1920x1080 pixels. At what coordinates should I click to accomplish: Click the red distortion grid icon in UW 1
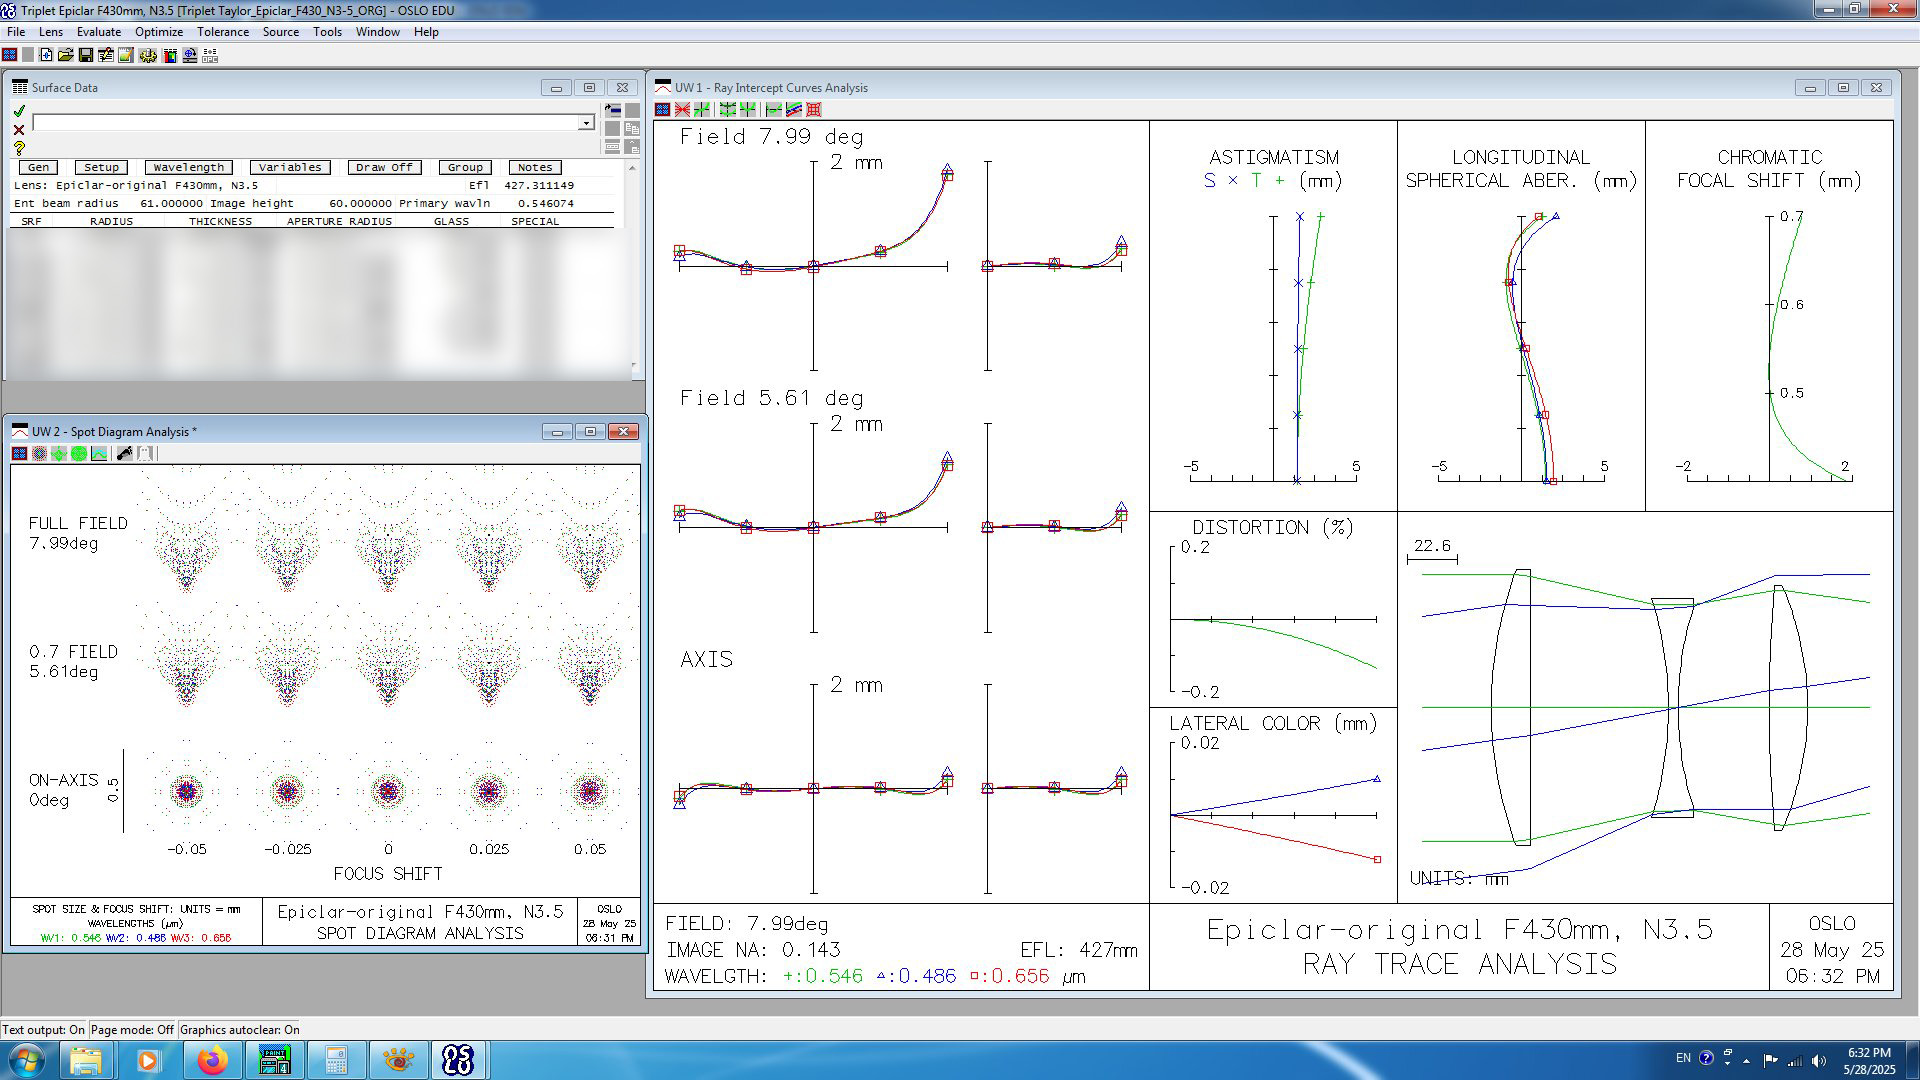[814, 110]
